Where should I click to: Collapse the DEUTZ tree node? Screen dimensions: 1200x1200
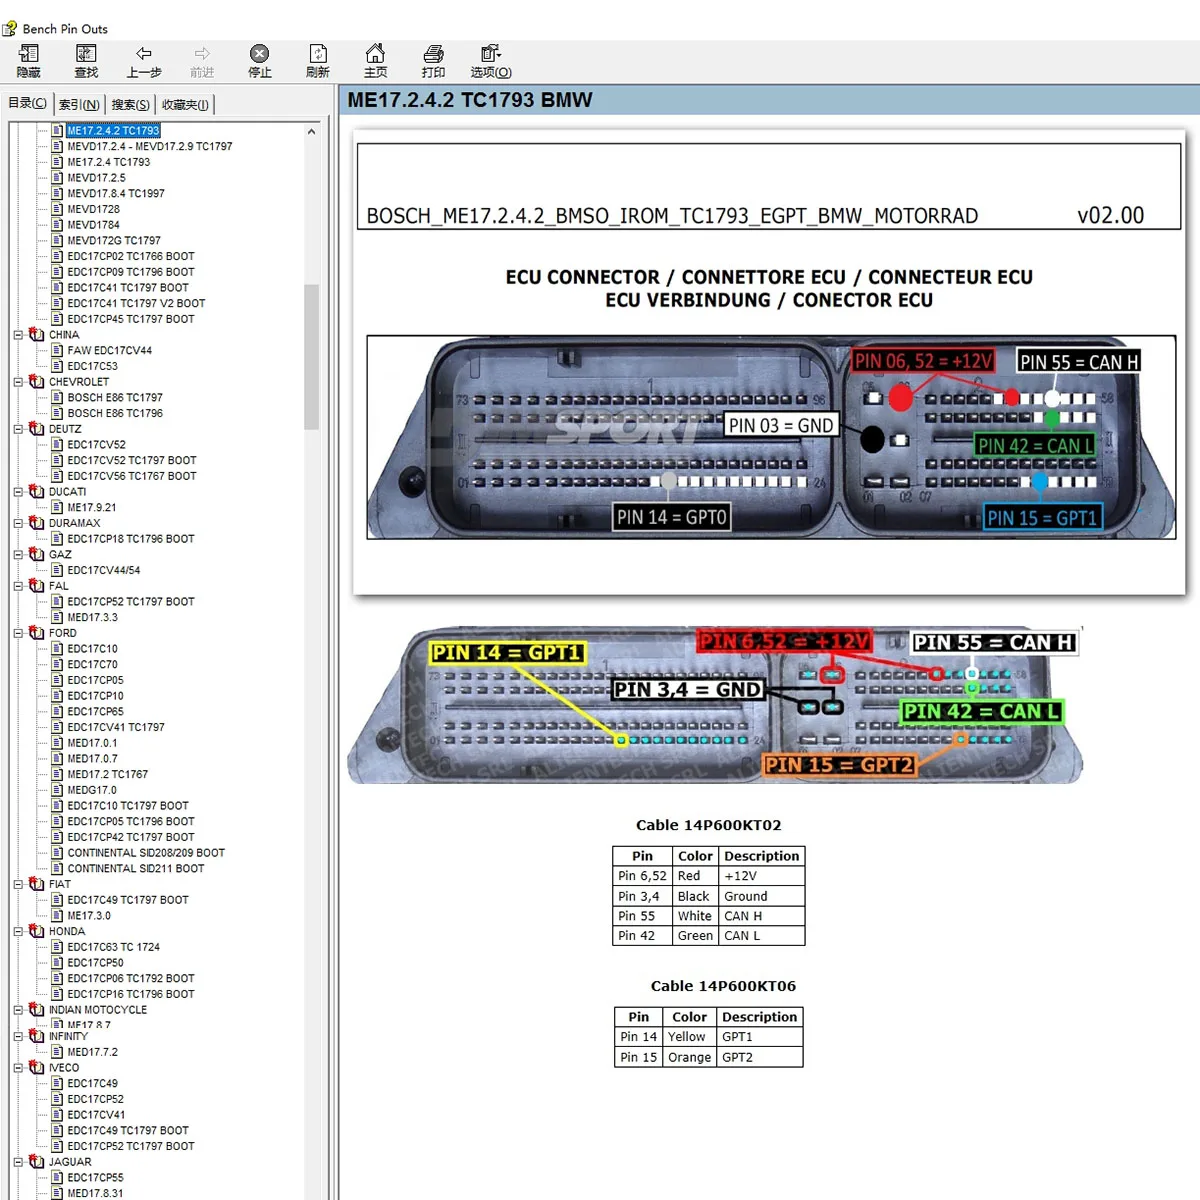pyautogui.click(x=18, y=429)
